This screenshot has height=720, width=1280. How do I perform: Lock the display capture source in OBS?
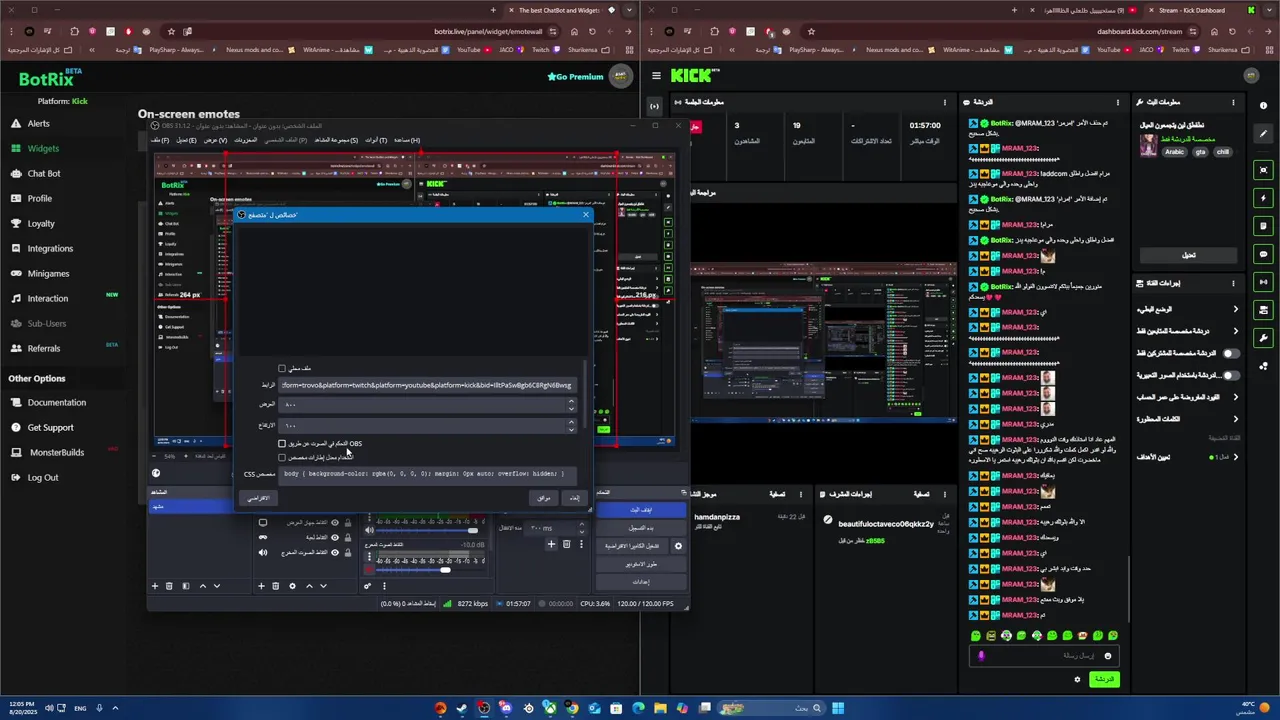point(347,522)
